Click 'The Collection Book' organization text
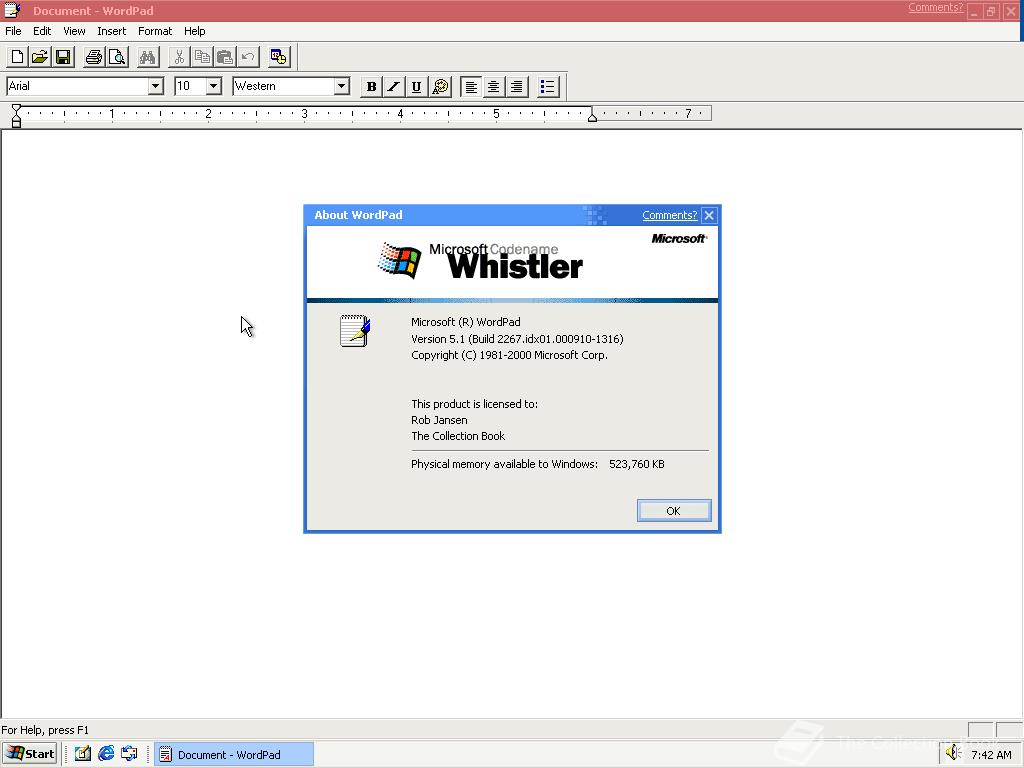Viewport: 1024px width, 768px height. pos(458,436)
